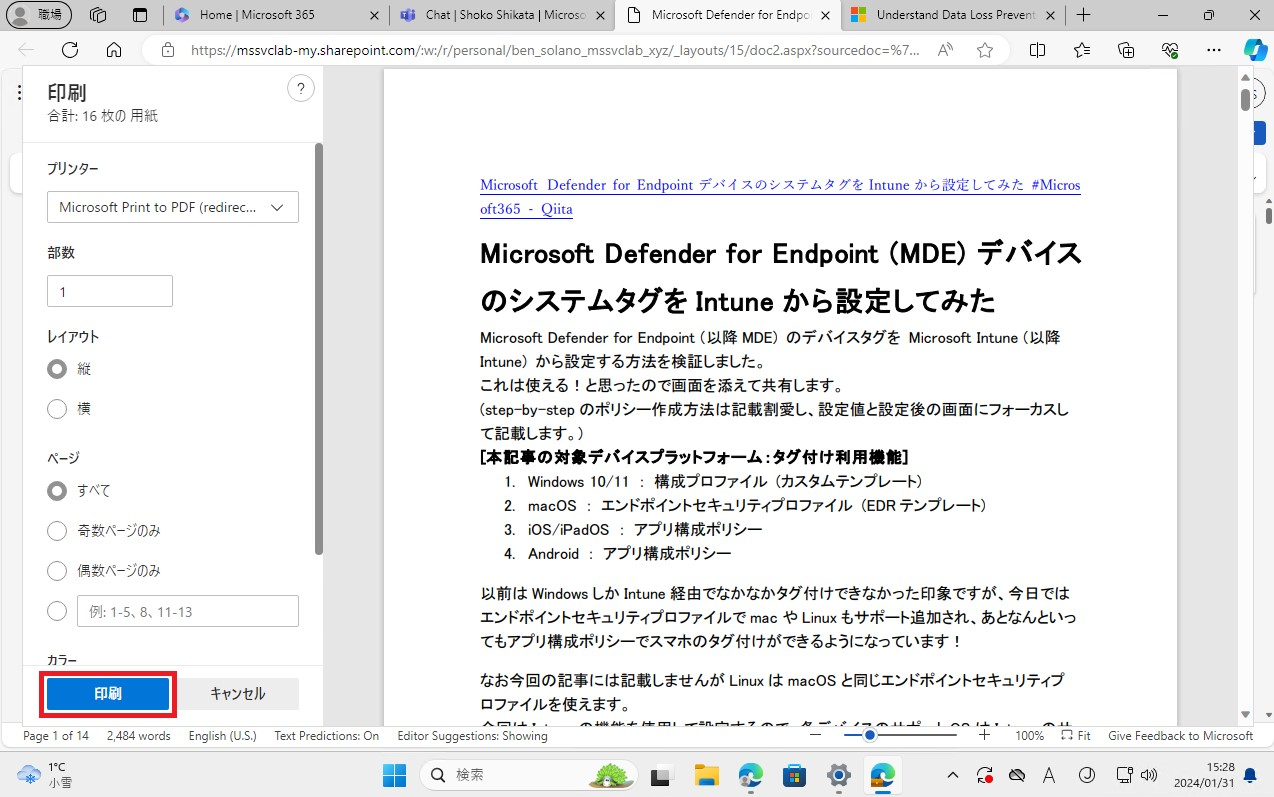Select portrait 縦 layout
The height and width of the screenshot is (797, 1274).
pyautogui.click(x=57, y=369)
